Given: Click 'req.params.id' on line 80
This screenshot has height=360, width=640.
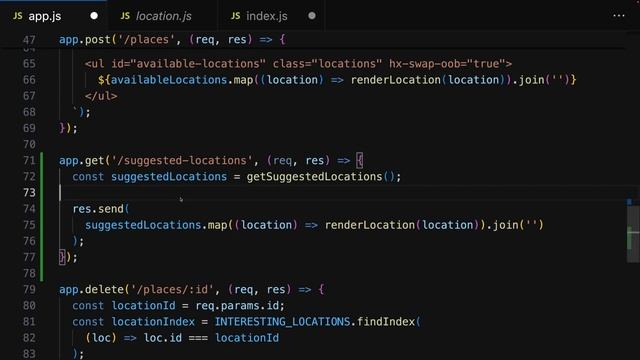Looking at the screenshot, I should point(237,306).
